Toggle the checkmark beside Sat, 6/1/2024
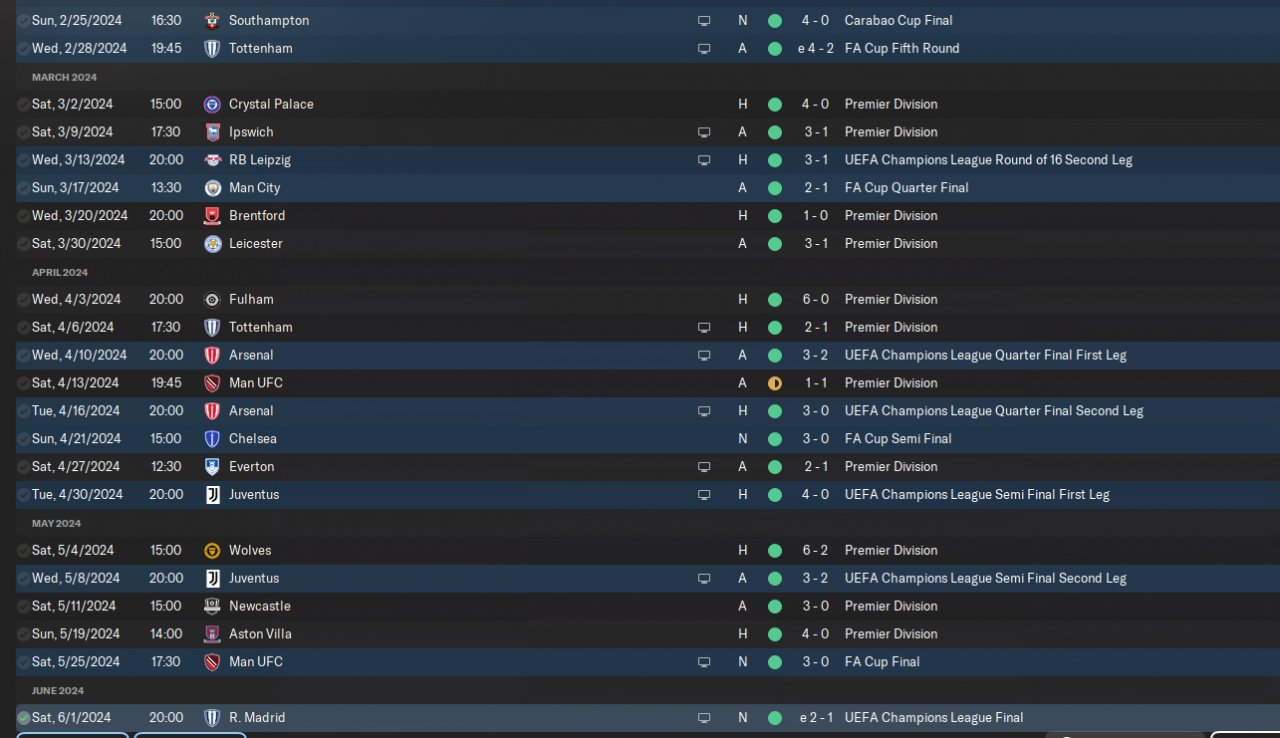 tap(23, 718)
